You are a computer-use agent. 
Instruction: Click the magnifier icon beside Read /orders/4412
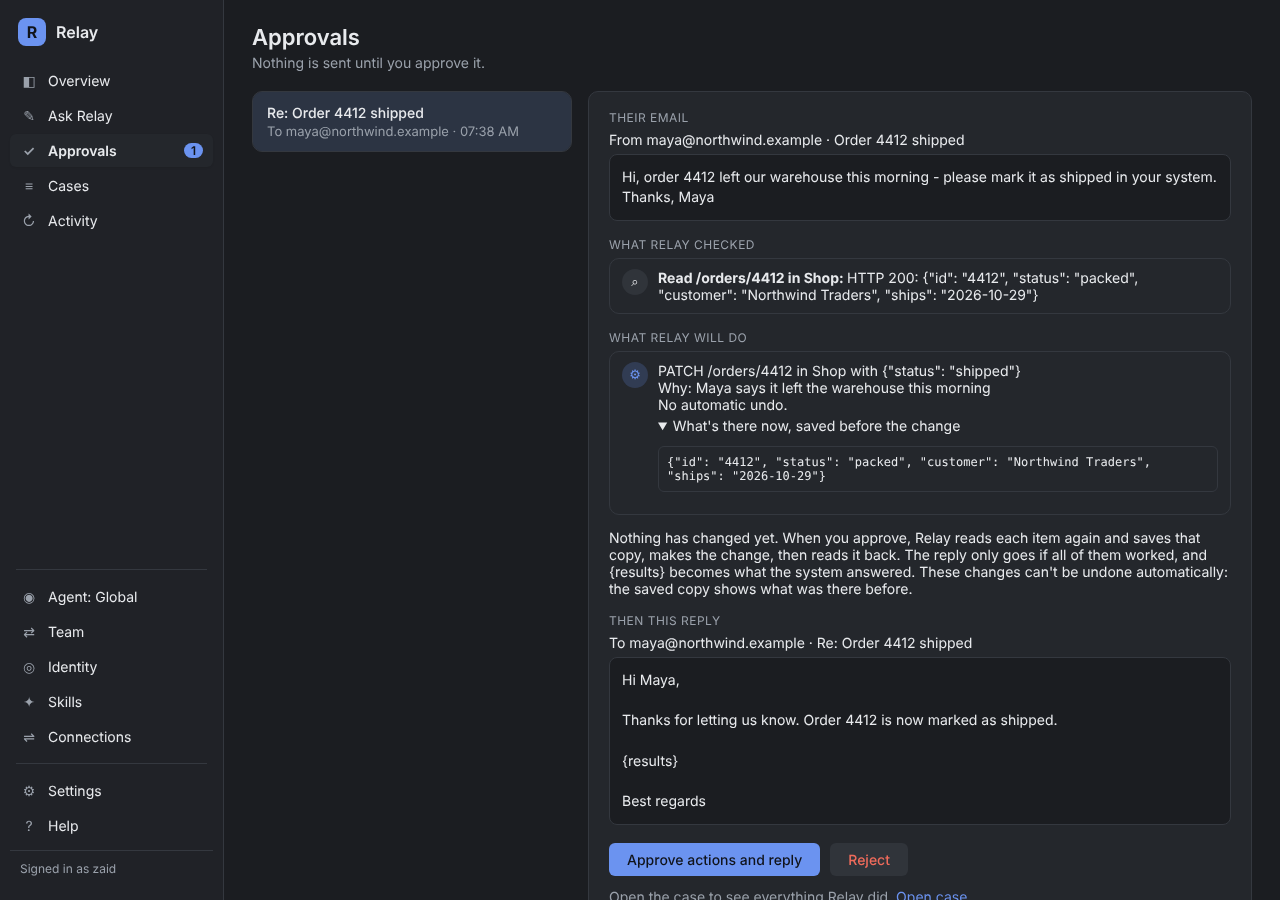pos(635,282)
